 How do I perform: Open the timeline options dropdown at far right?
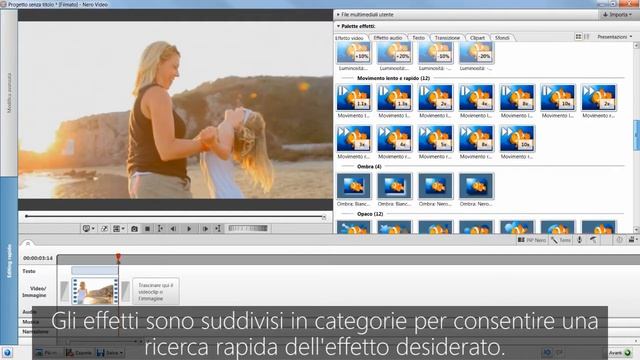tap(633, 240)
